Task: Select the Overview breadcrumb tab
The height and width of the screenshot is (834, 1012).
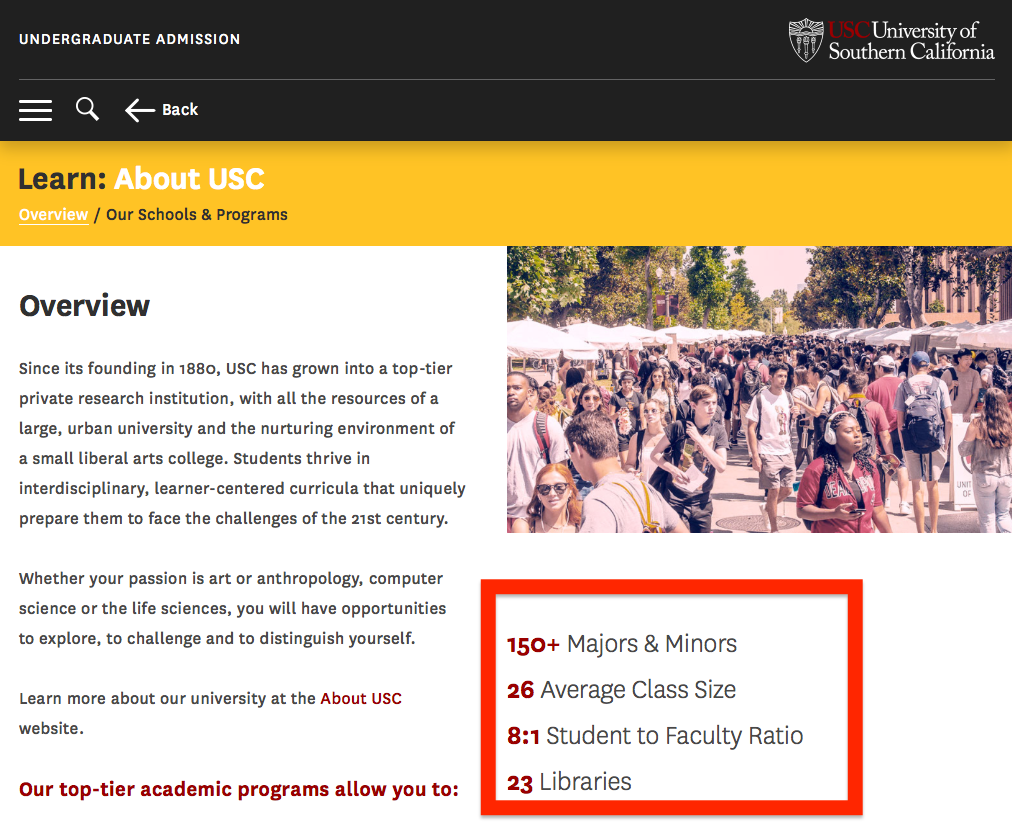Action: click(x=54, y=214)
